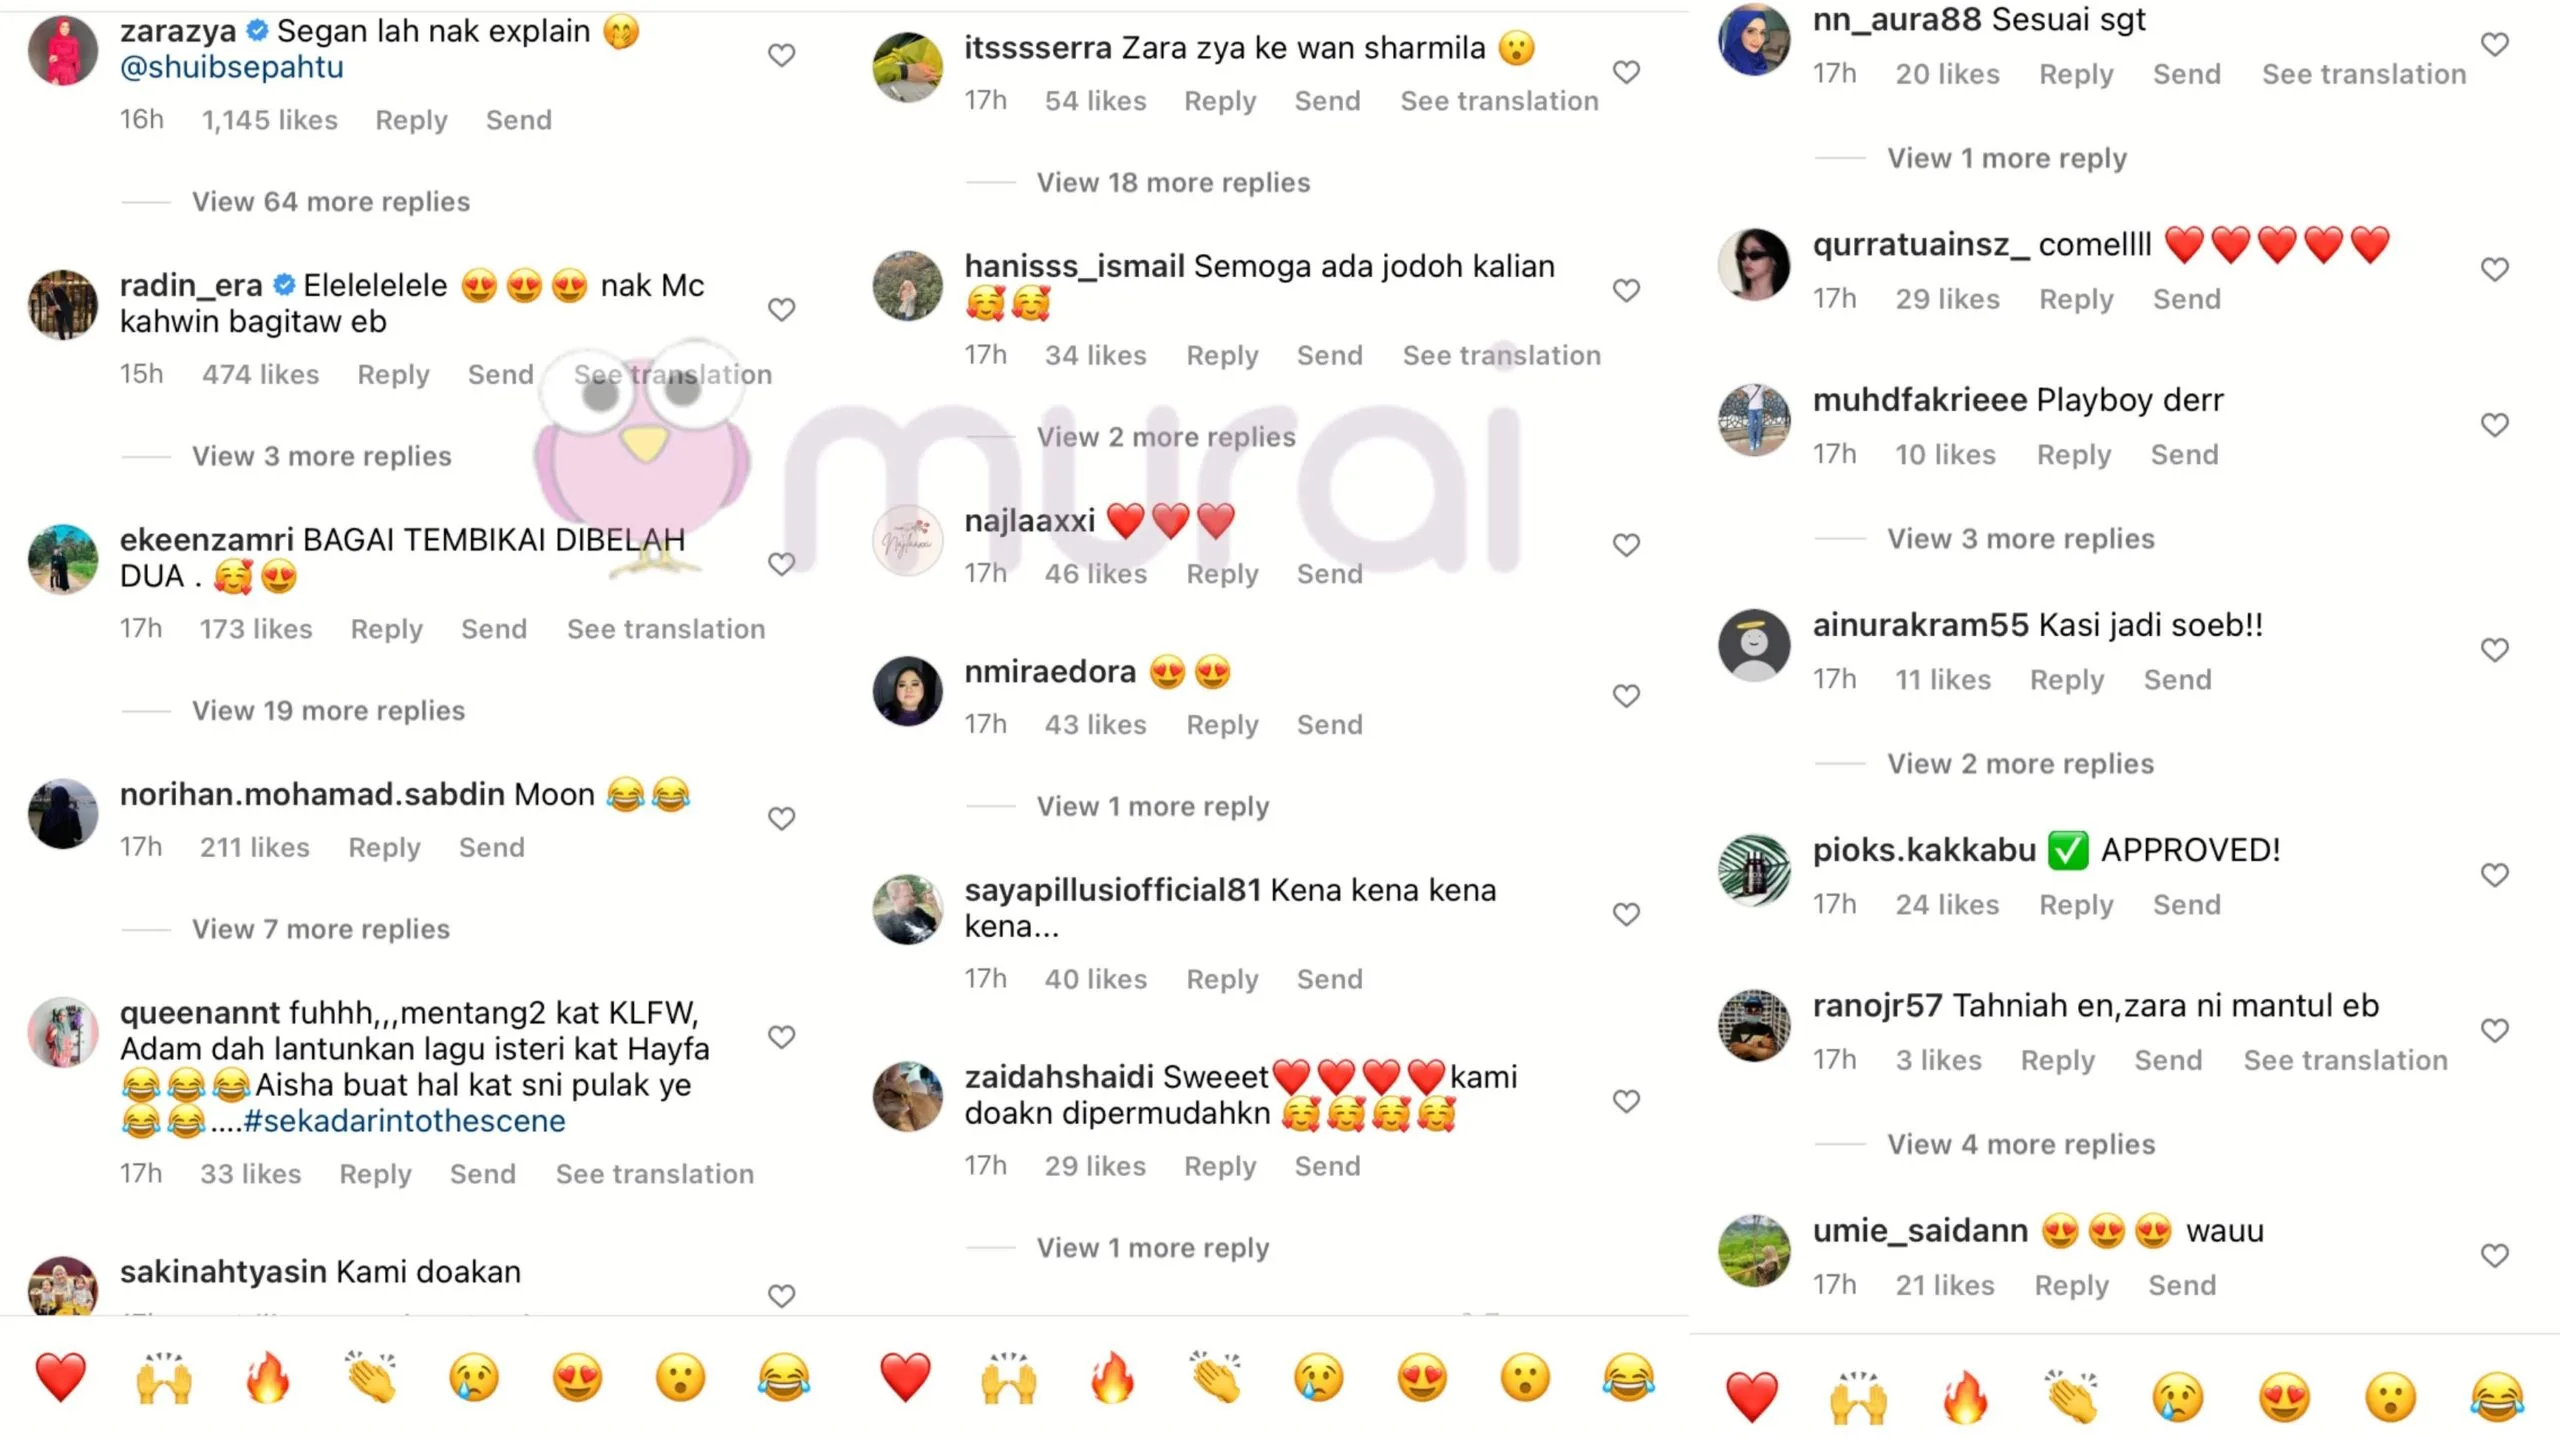Viewport: 2560px width, 1440px height.
Task: Tap heart beside pioks.kakkabu APPROVED comment
Action: pos(2495,875)
